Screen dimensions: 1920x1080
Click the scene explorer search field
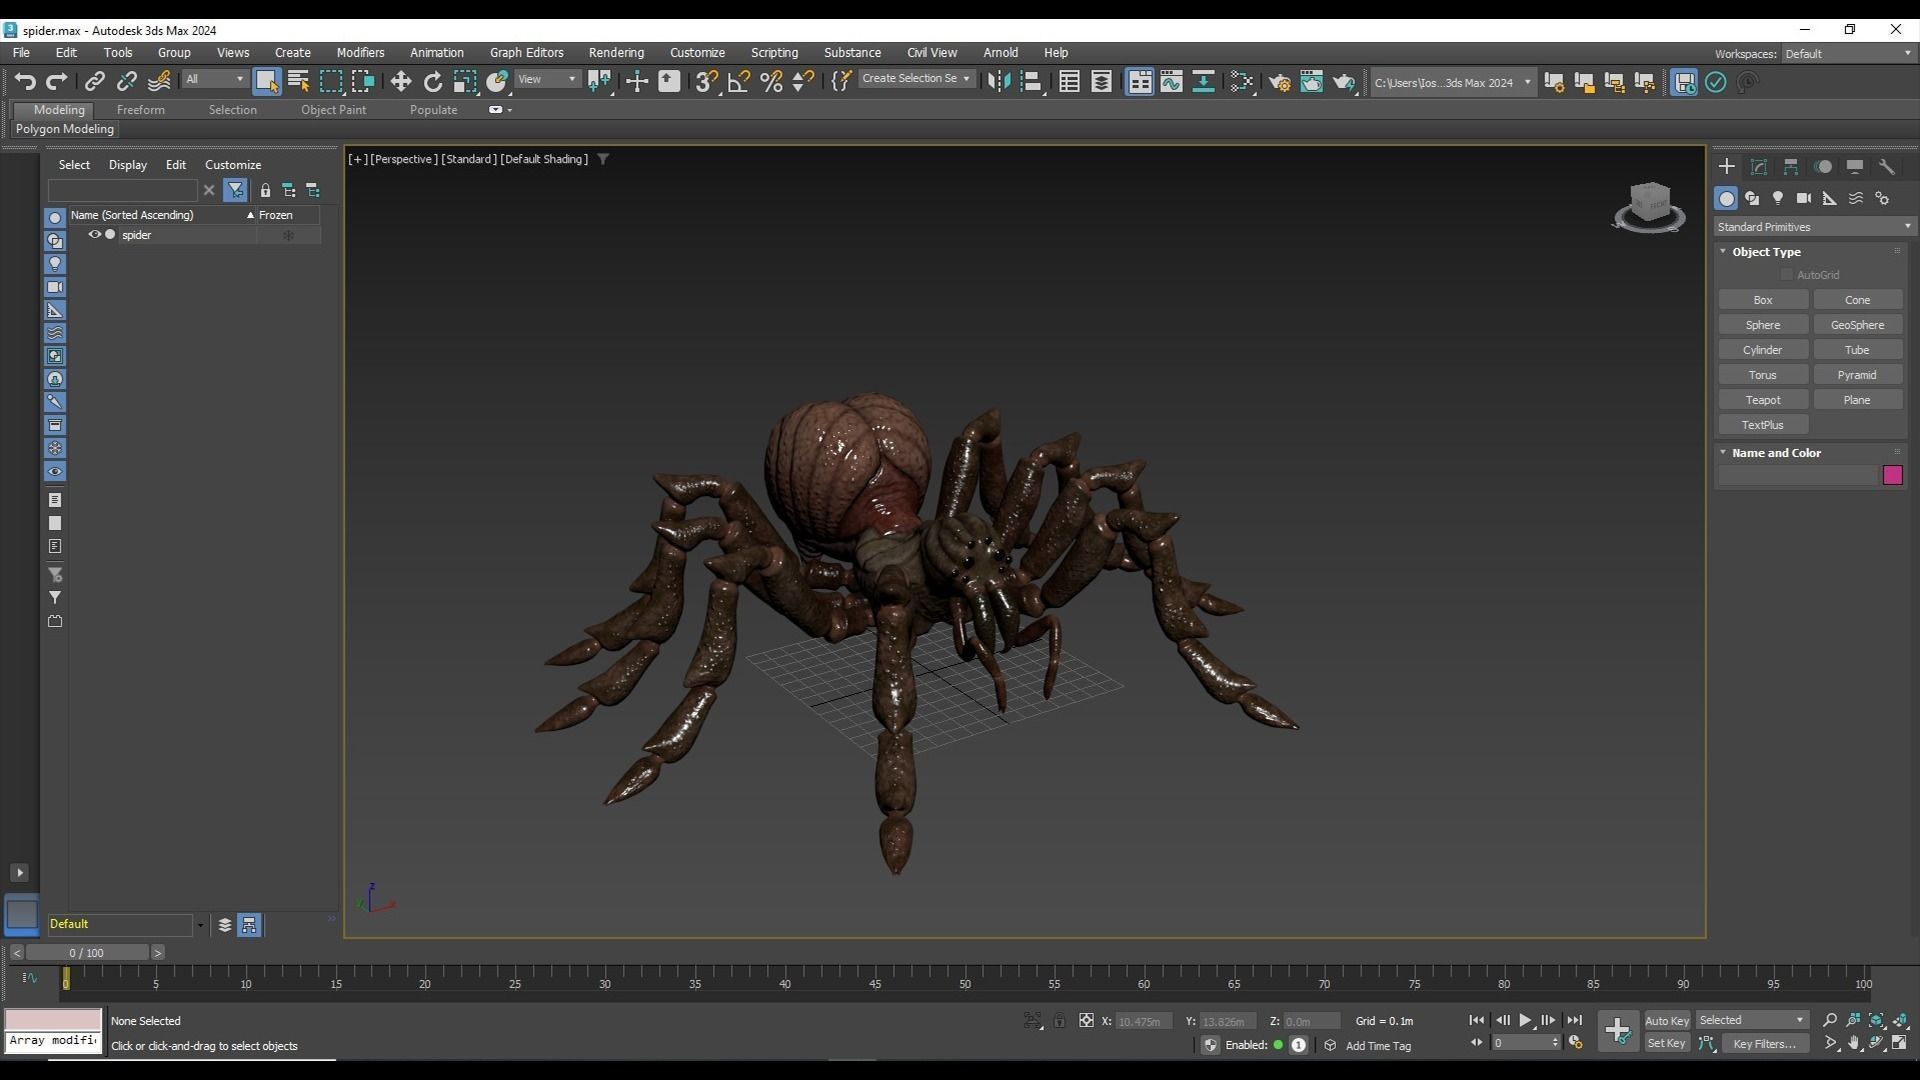[123, 190]
